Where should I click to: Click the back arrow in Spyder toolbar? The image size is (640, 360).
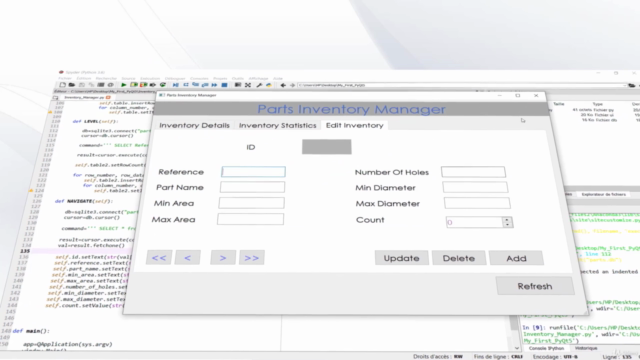283,85
